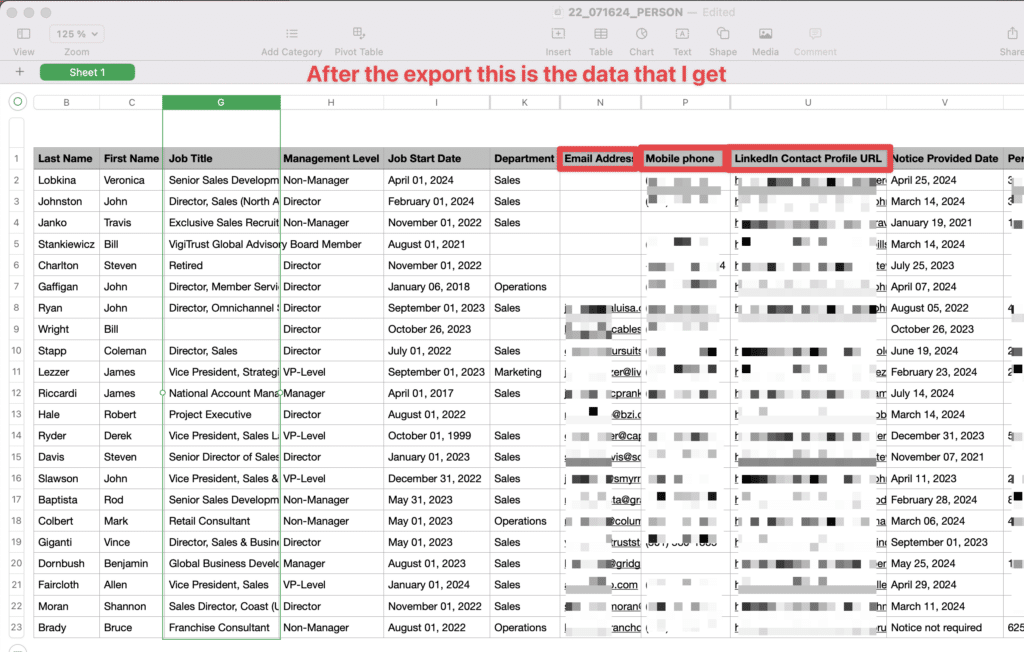Select column N header
The height and width of the screenshot is (652, 1024).
pyautogui.click(x=601, y=103)
